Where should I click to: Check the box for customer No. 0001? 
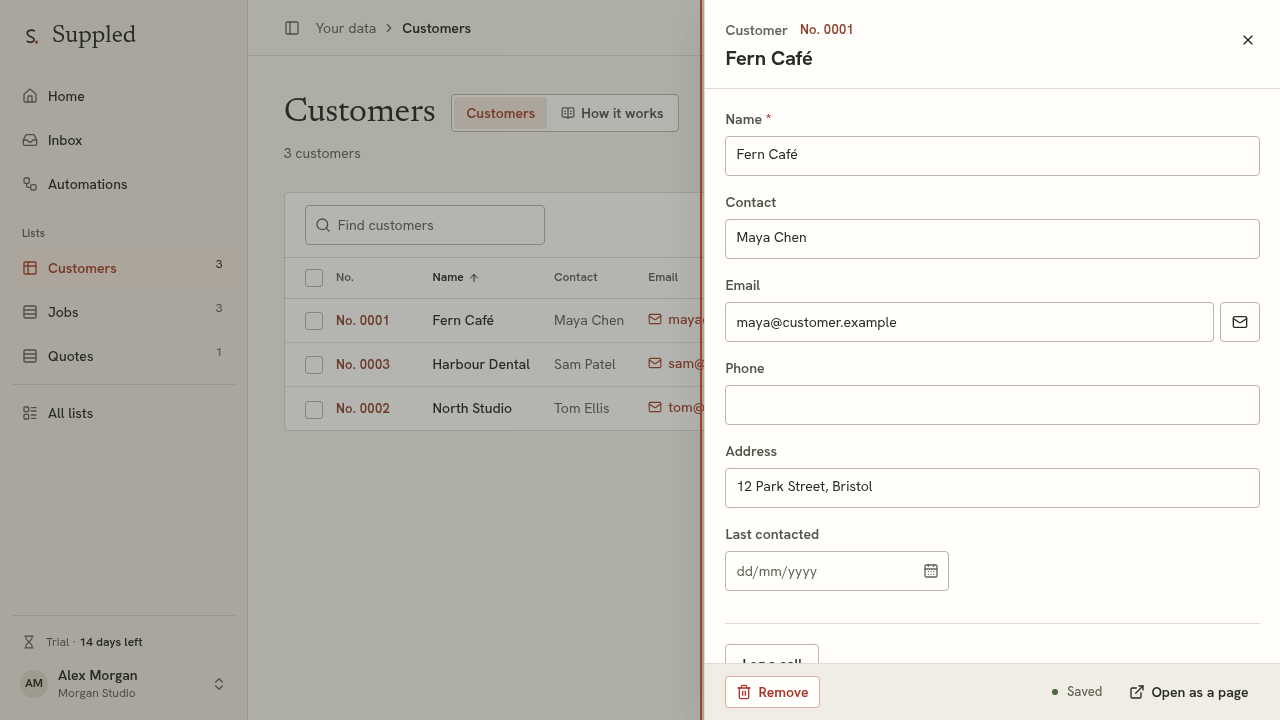(314, 321)
